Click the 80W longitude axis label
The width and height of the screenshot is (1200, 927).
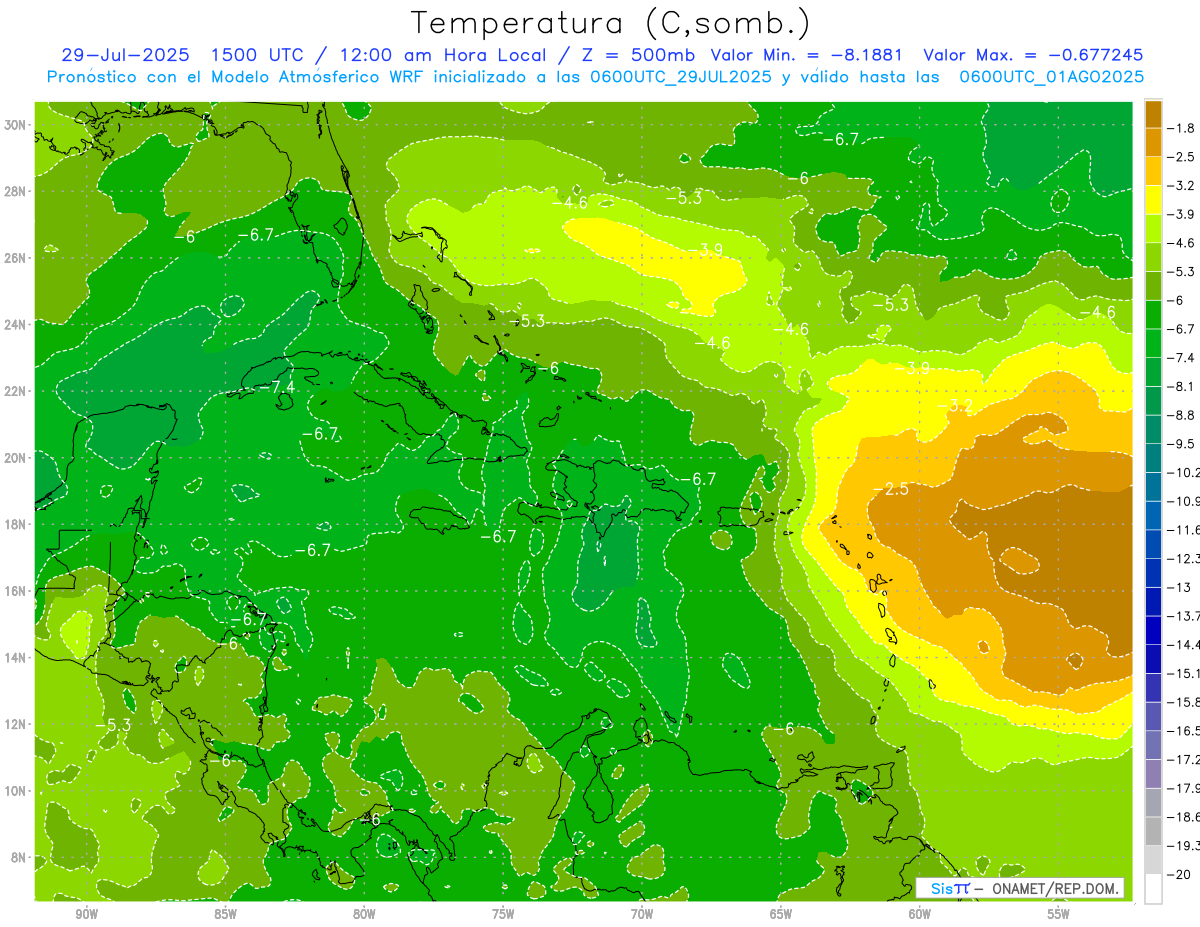(x=364, y=915)
